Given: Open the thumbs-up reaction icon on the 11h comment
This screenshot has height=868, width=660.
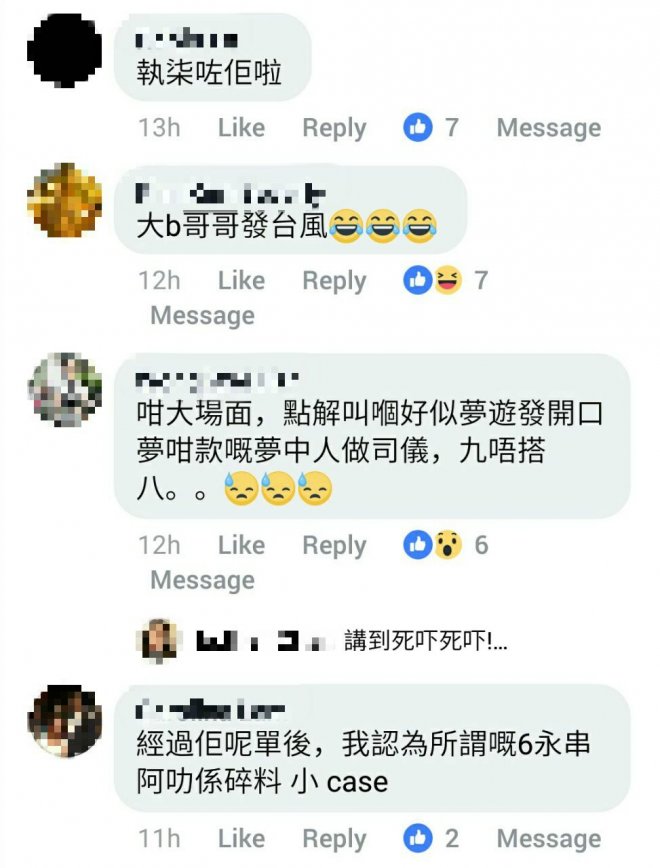Looking at the screenshot, I should click(x=418, y=838).
